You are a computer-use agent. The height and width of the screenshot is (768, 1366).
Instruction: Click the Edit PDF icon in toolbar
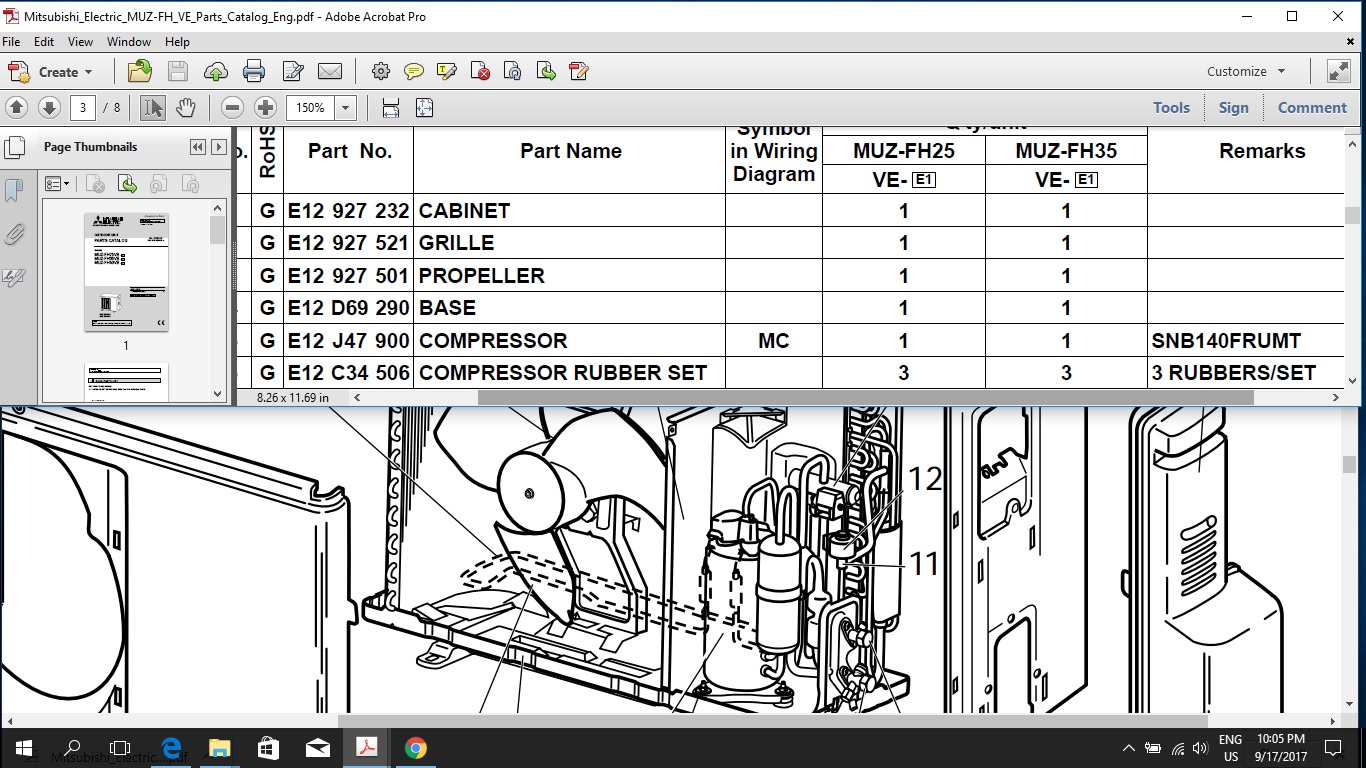[578, 71]
